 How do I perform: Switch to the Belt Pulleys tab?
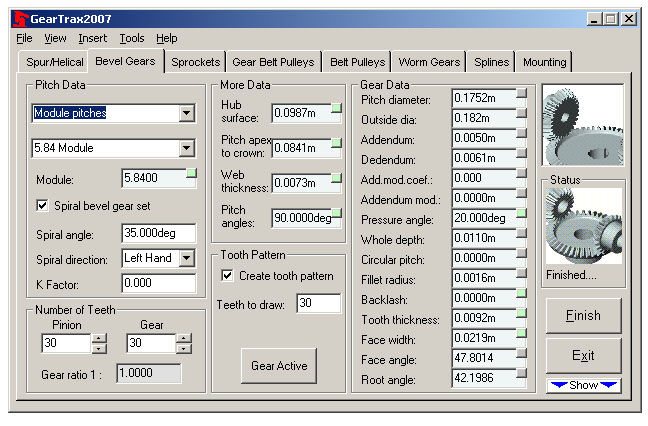357,62
